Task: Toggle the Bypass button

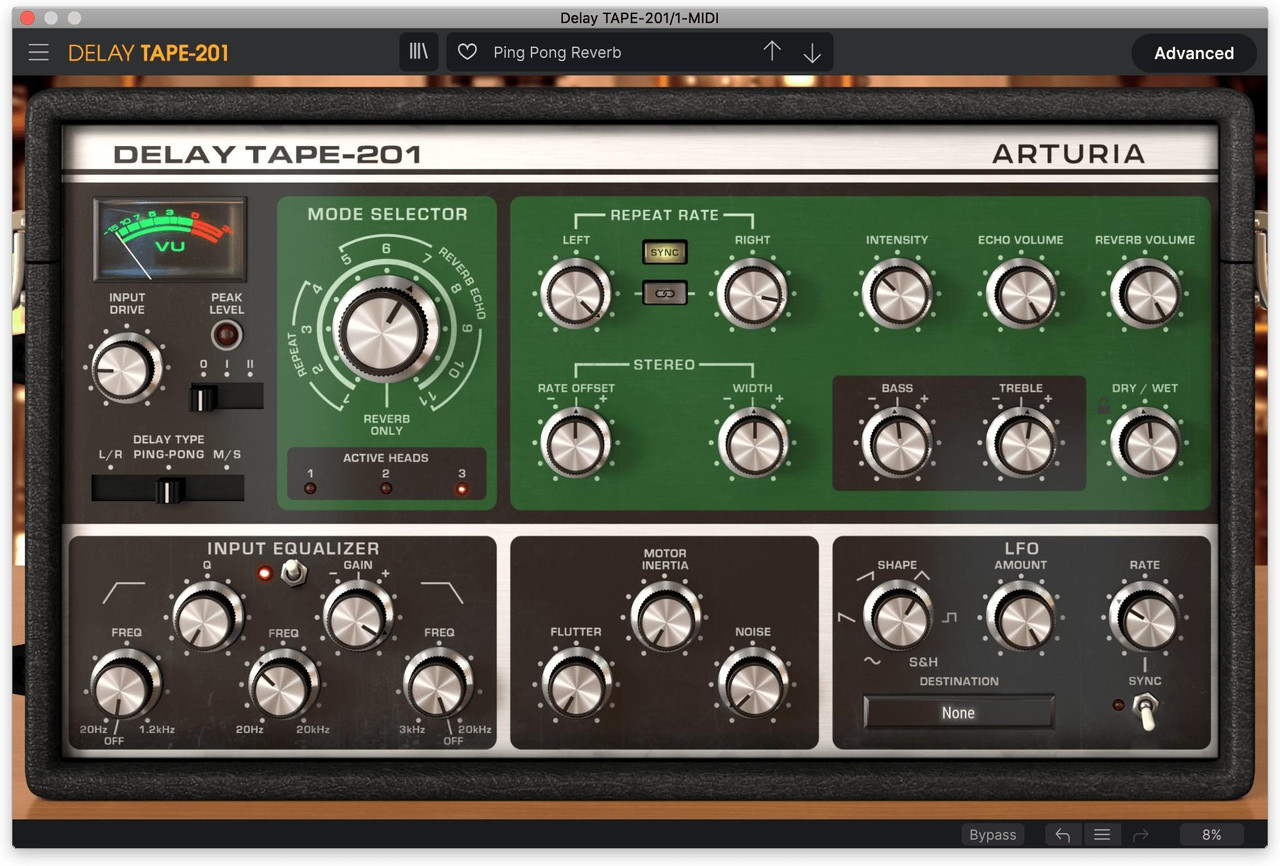Action: click(x=993, y=835)
